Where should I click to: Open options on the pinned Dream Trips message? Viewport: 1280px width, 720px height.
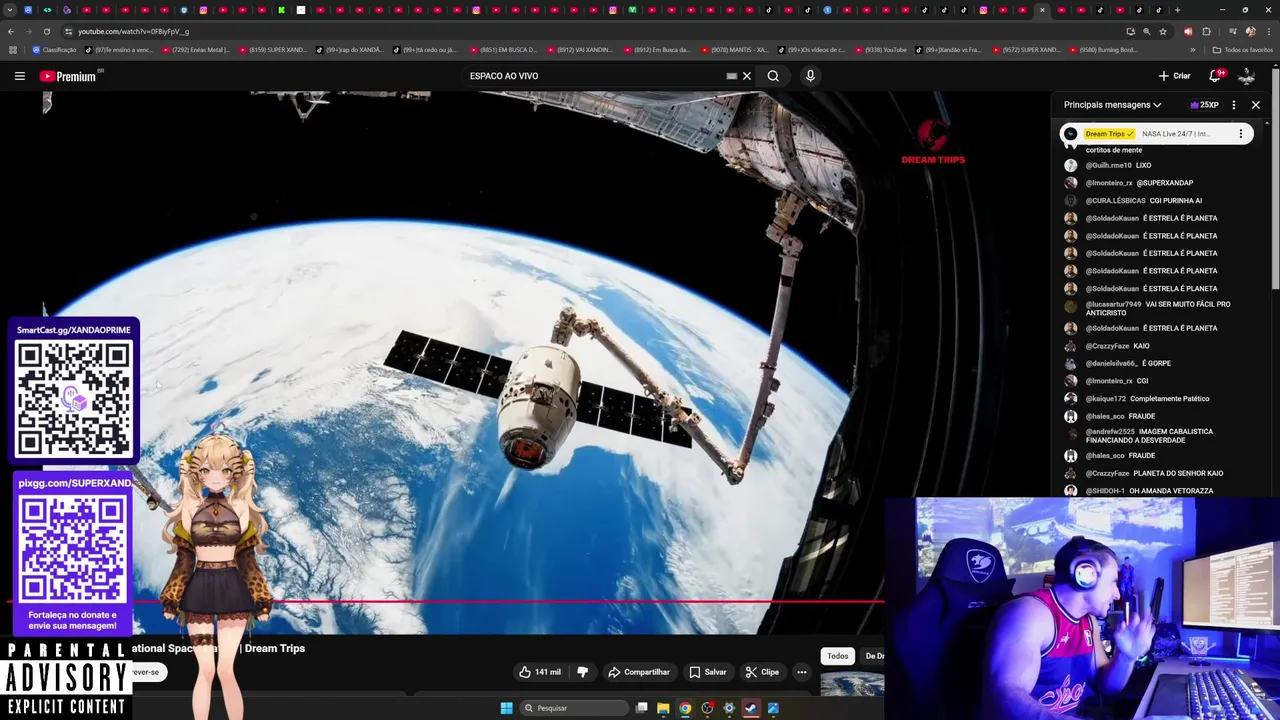(x=1241, y=134)
